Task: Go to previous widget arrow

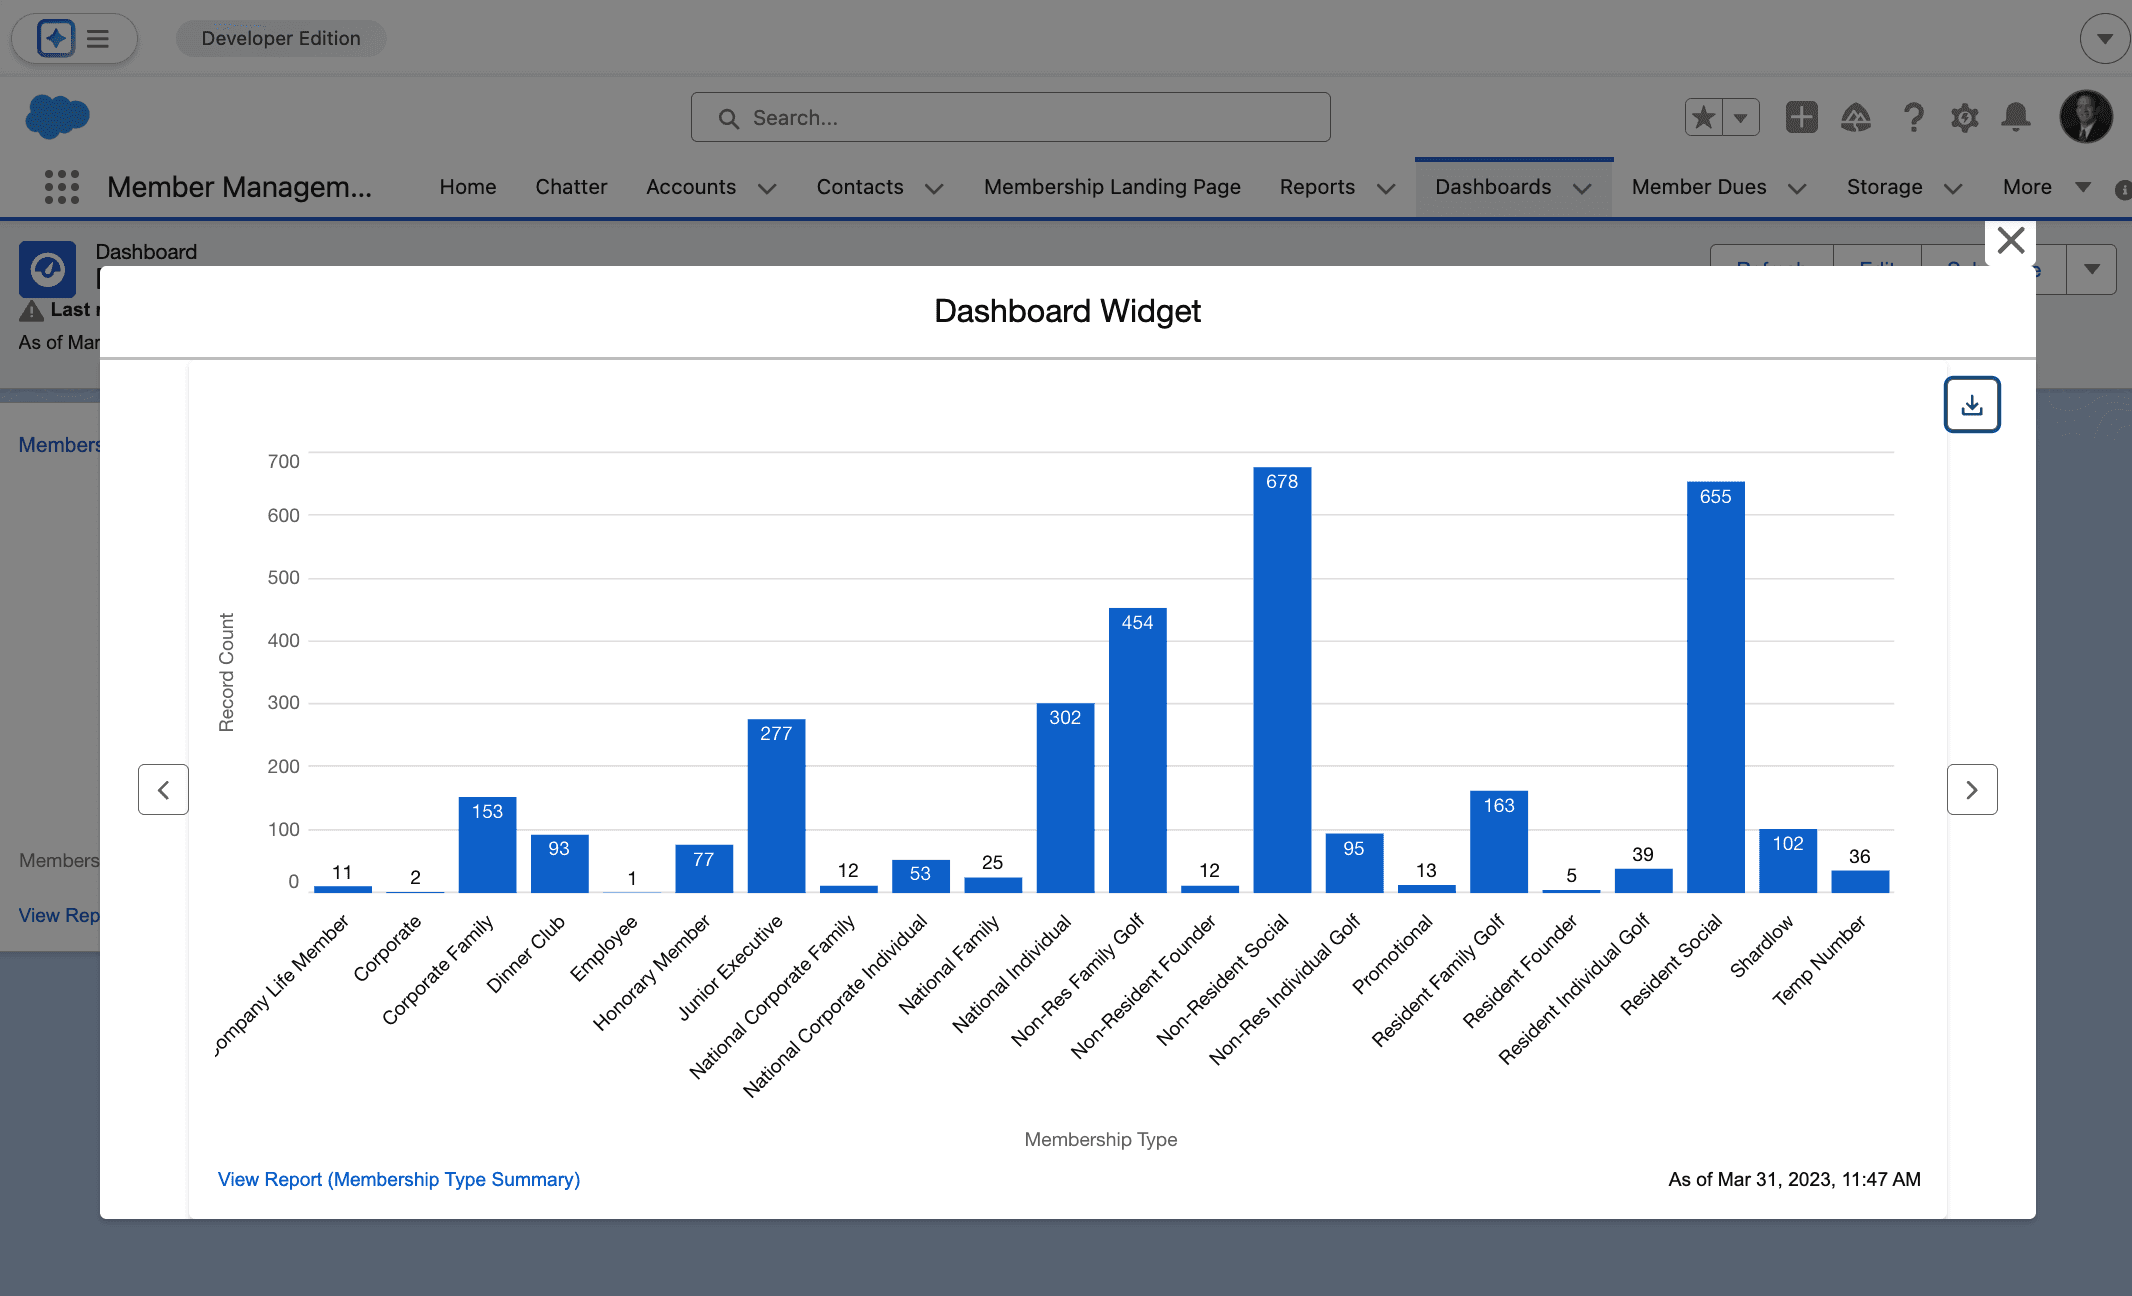Action: (163, 790)
